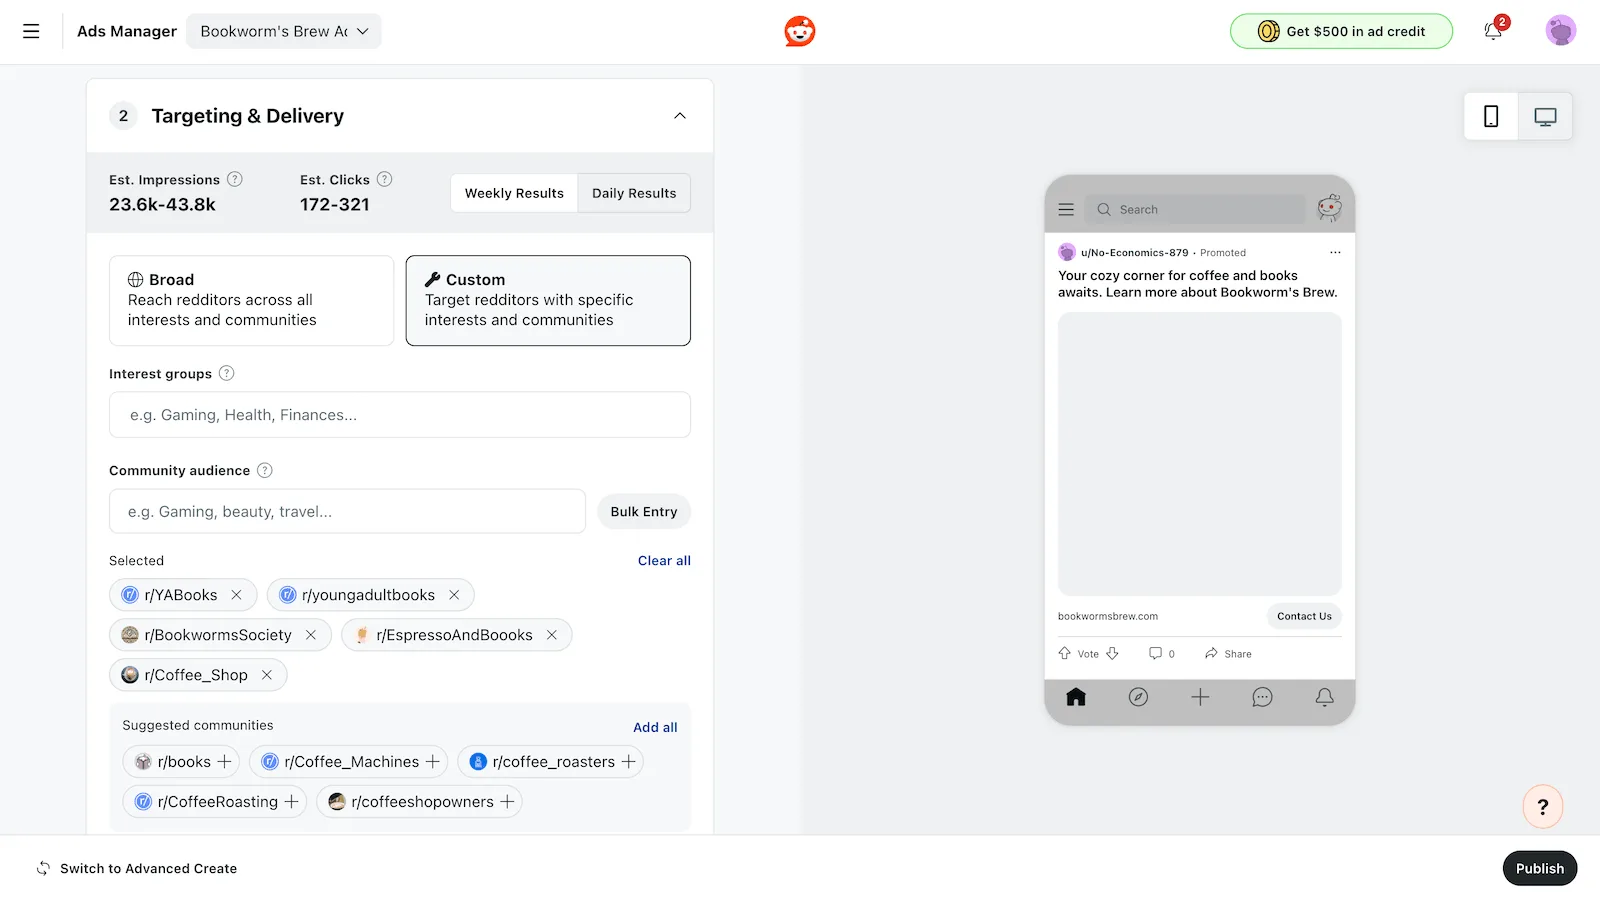Upvote the preview ad post
This screenshot has width=1600, height=901.
click(1065, 654)
